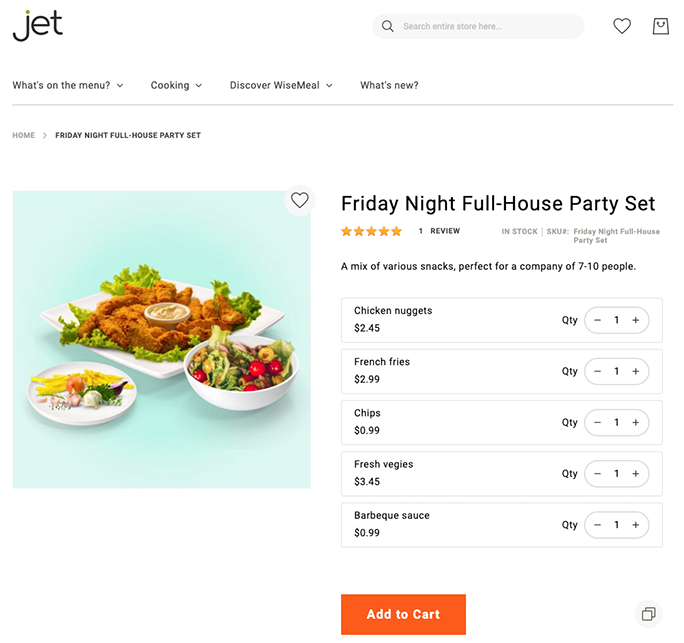The width and height of the screenshot is (684, 643).
Task: Increase Barbeque sauce quantity with plus
Action: 635,524
